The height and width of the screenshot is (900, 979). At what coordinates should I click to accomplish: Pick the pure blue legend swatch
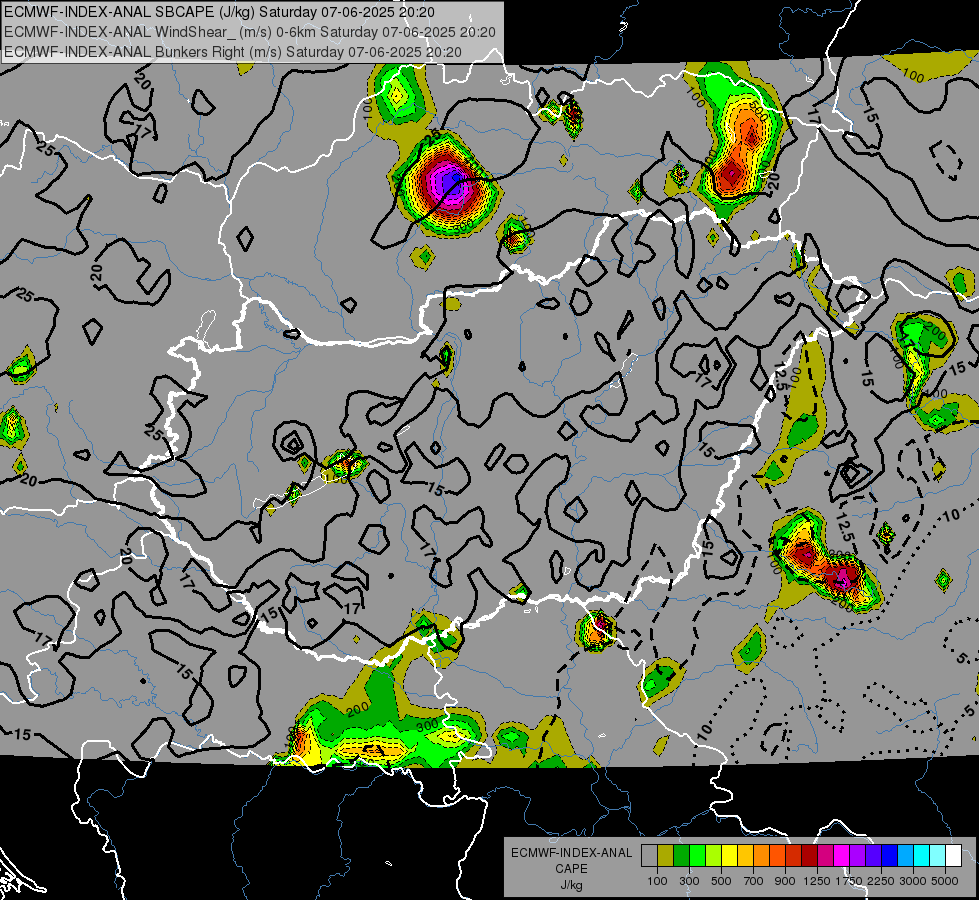tap(890, 855)
